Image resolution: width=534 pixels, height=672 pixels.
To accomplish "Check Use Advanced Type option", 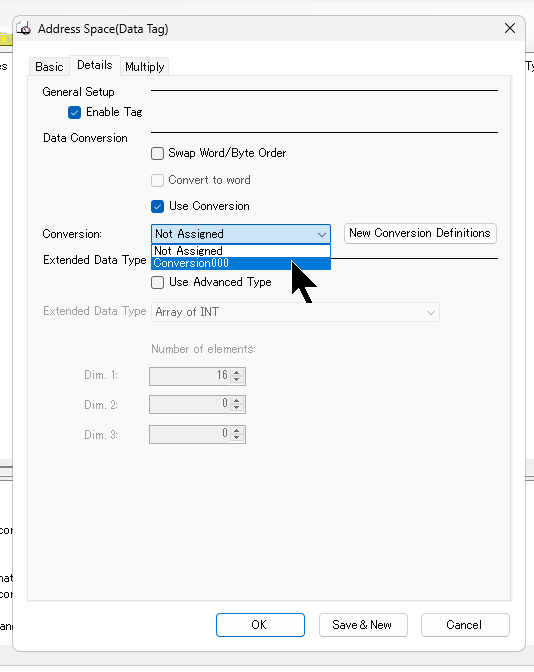I will click(x=157, y=282).
